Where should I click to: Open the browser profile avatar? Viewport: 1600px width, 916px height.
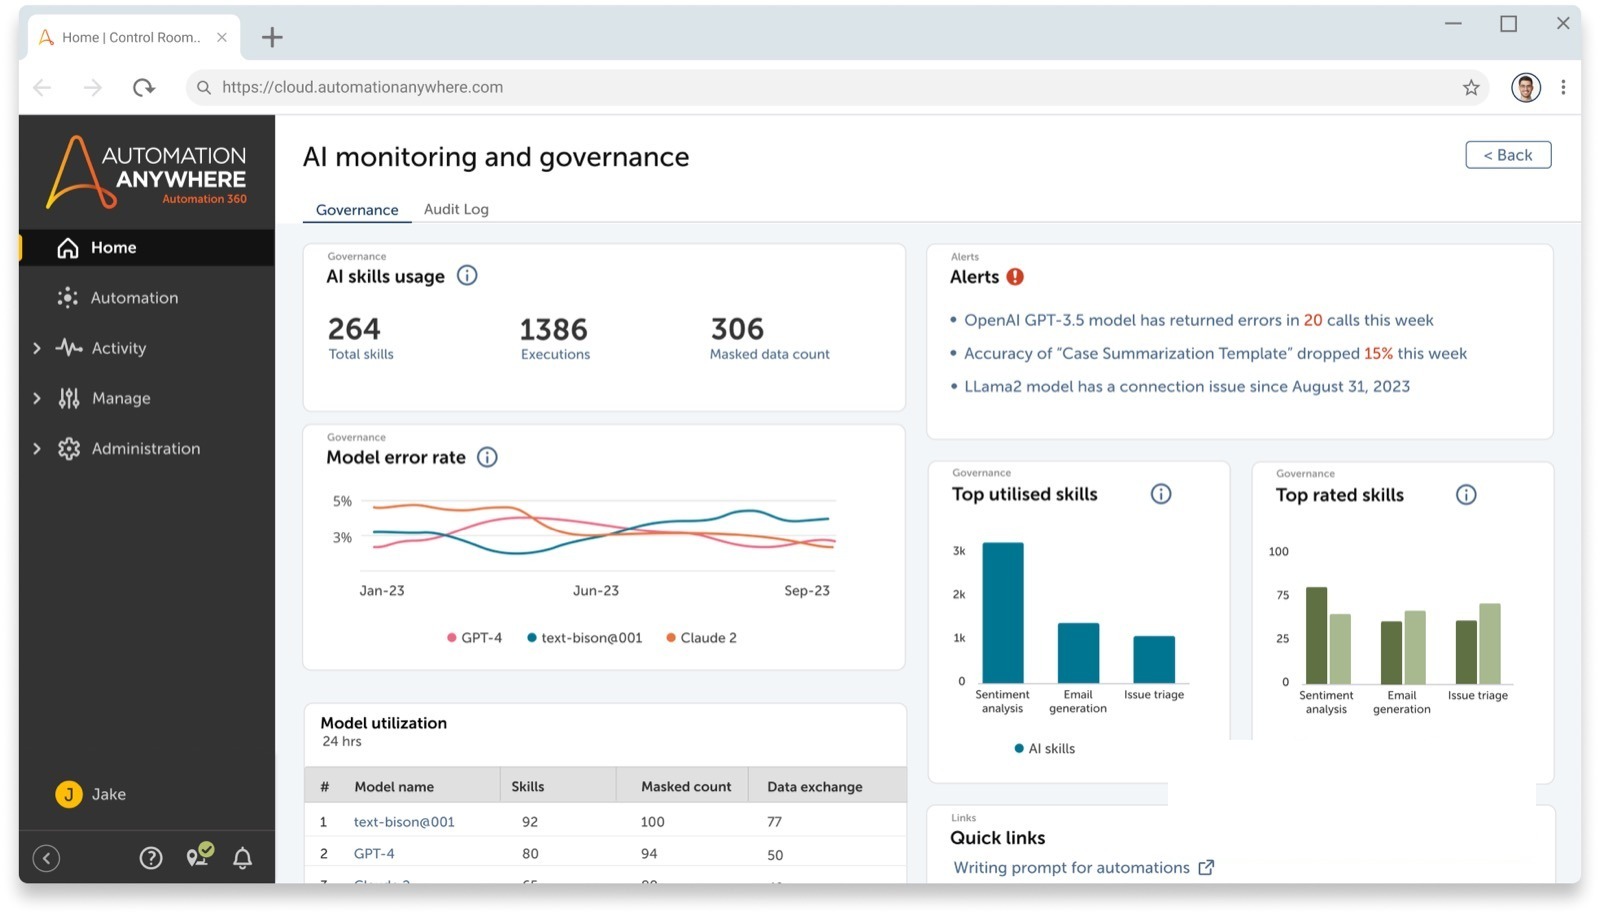(x=1526, y=88)
